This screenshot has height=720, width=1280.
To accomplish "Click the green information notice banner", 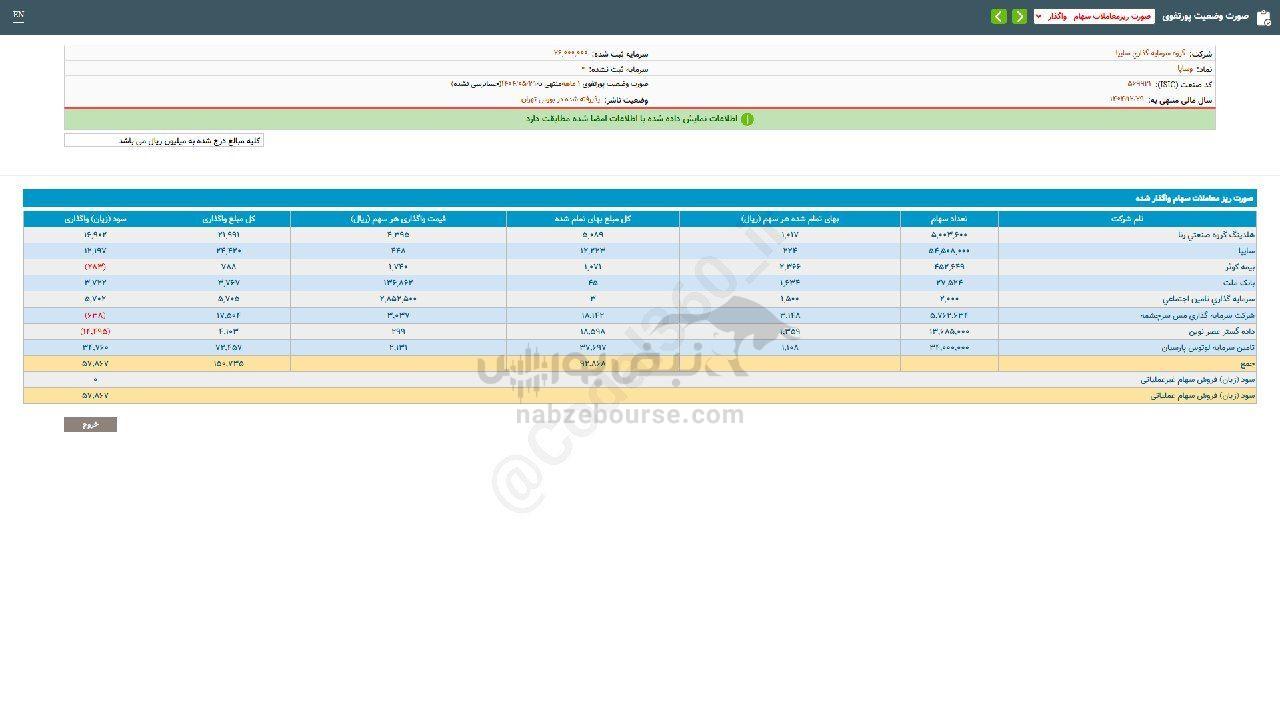I will pos(640,119).
